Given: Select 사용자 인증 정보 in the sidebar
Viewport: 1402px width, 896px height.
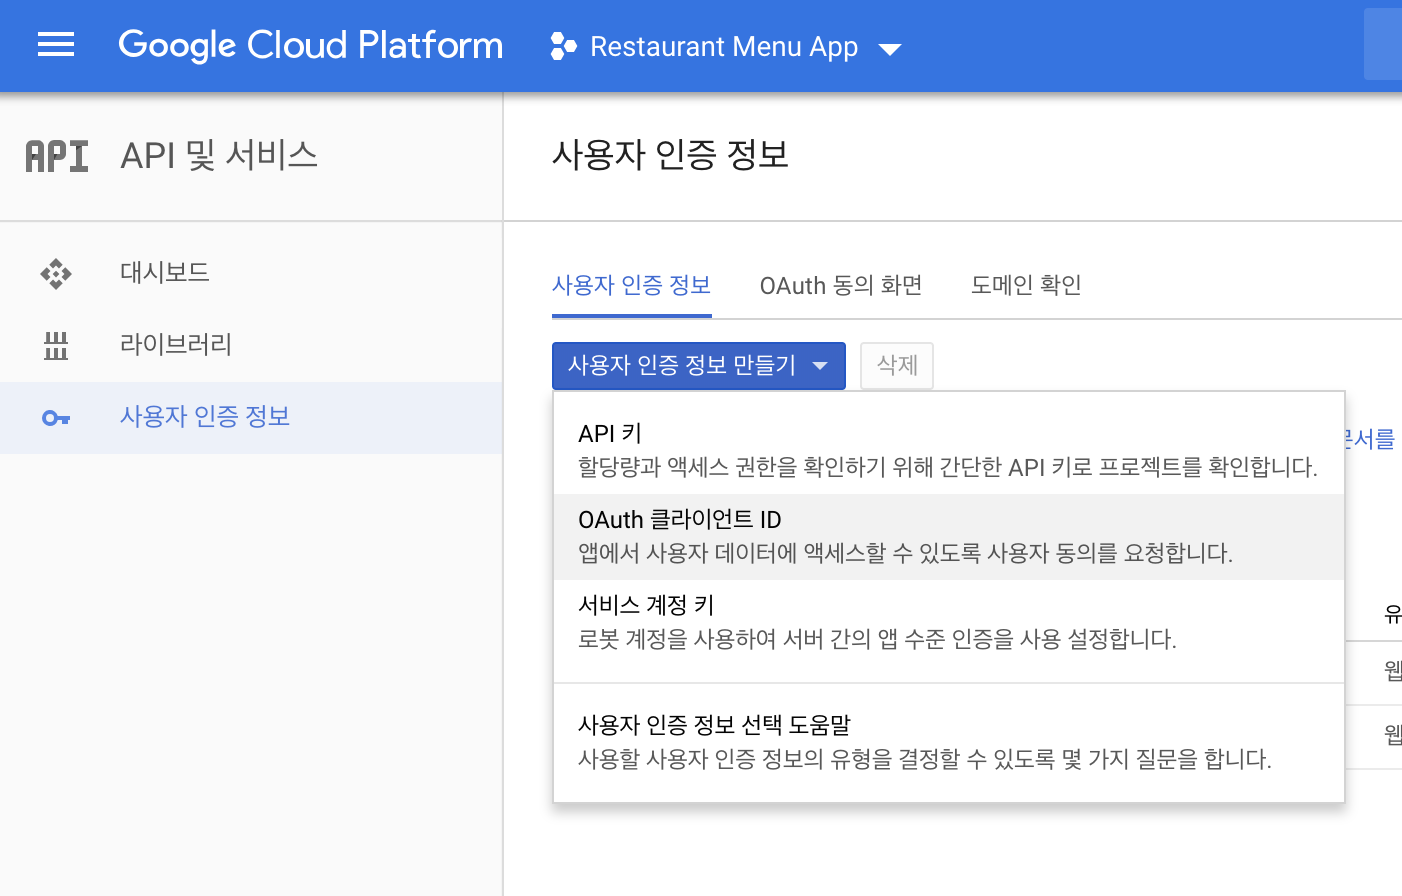Looking at the screenshot, I should pos(251,418).
